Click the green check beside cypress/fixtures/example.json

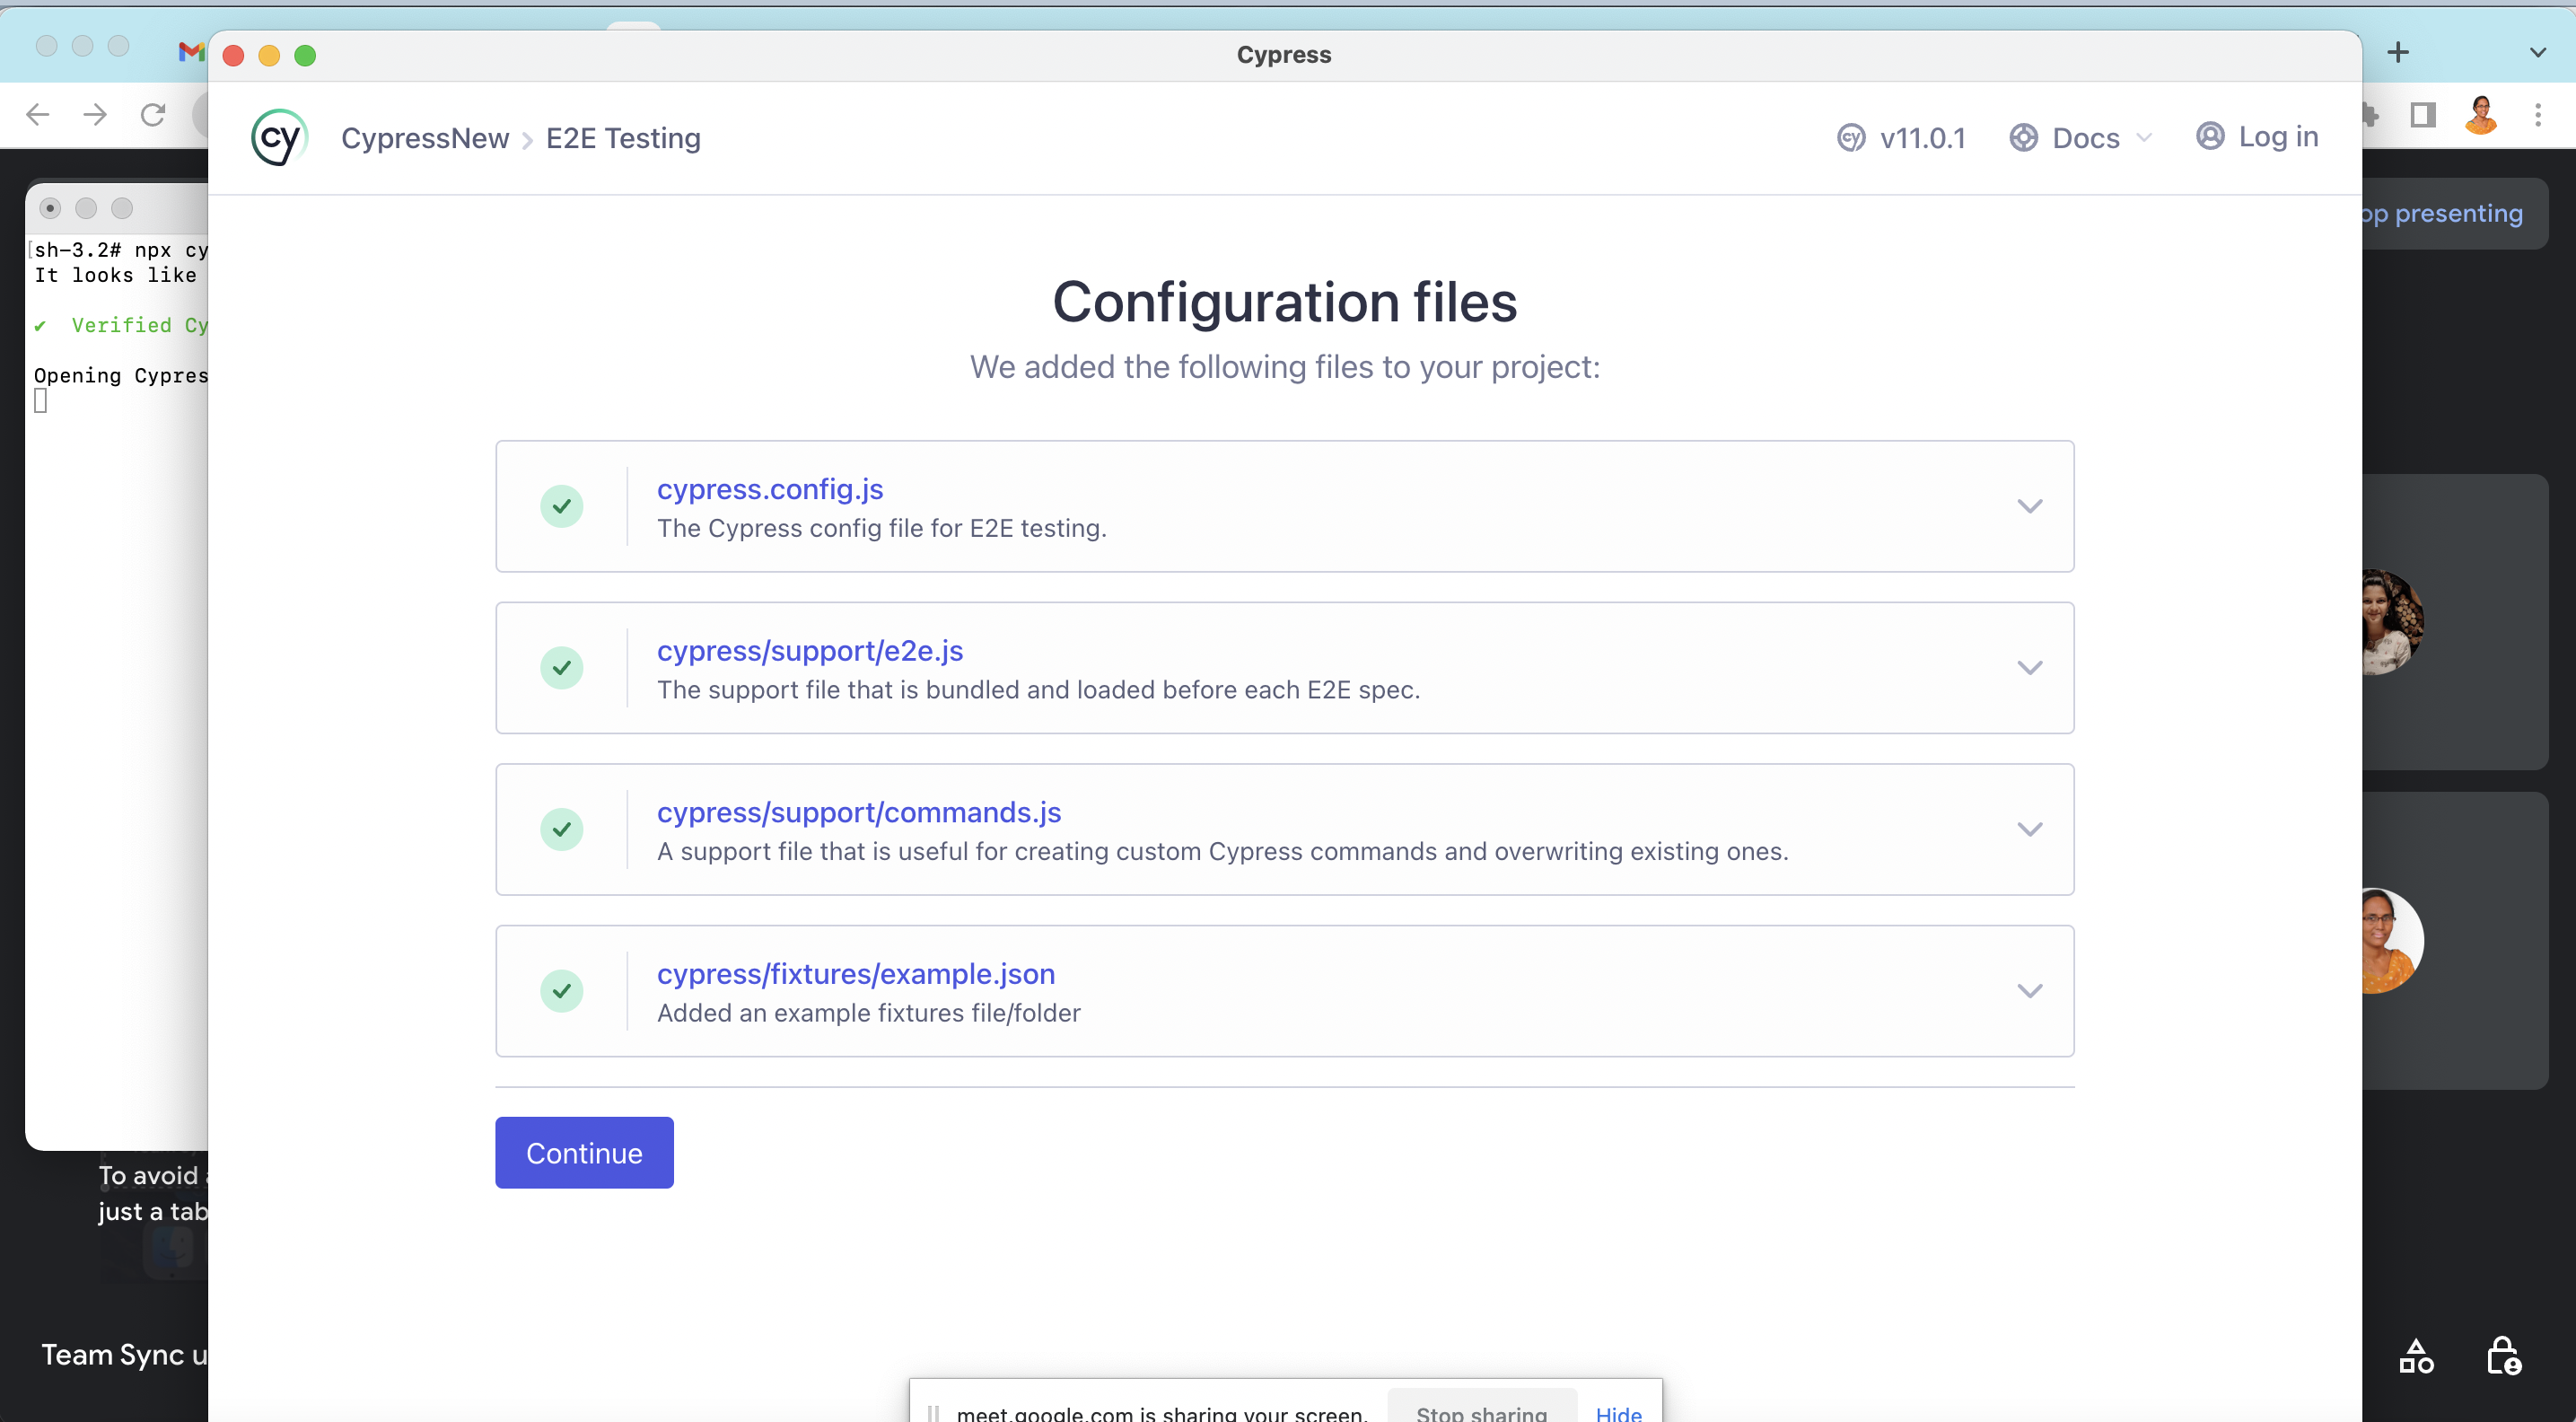(x=562, y=991)
